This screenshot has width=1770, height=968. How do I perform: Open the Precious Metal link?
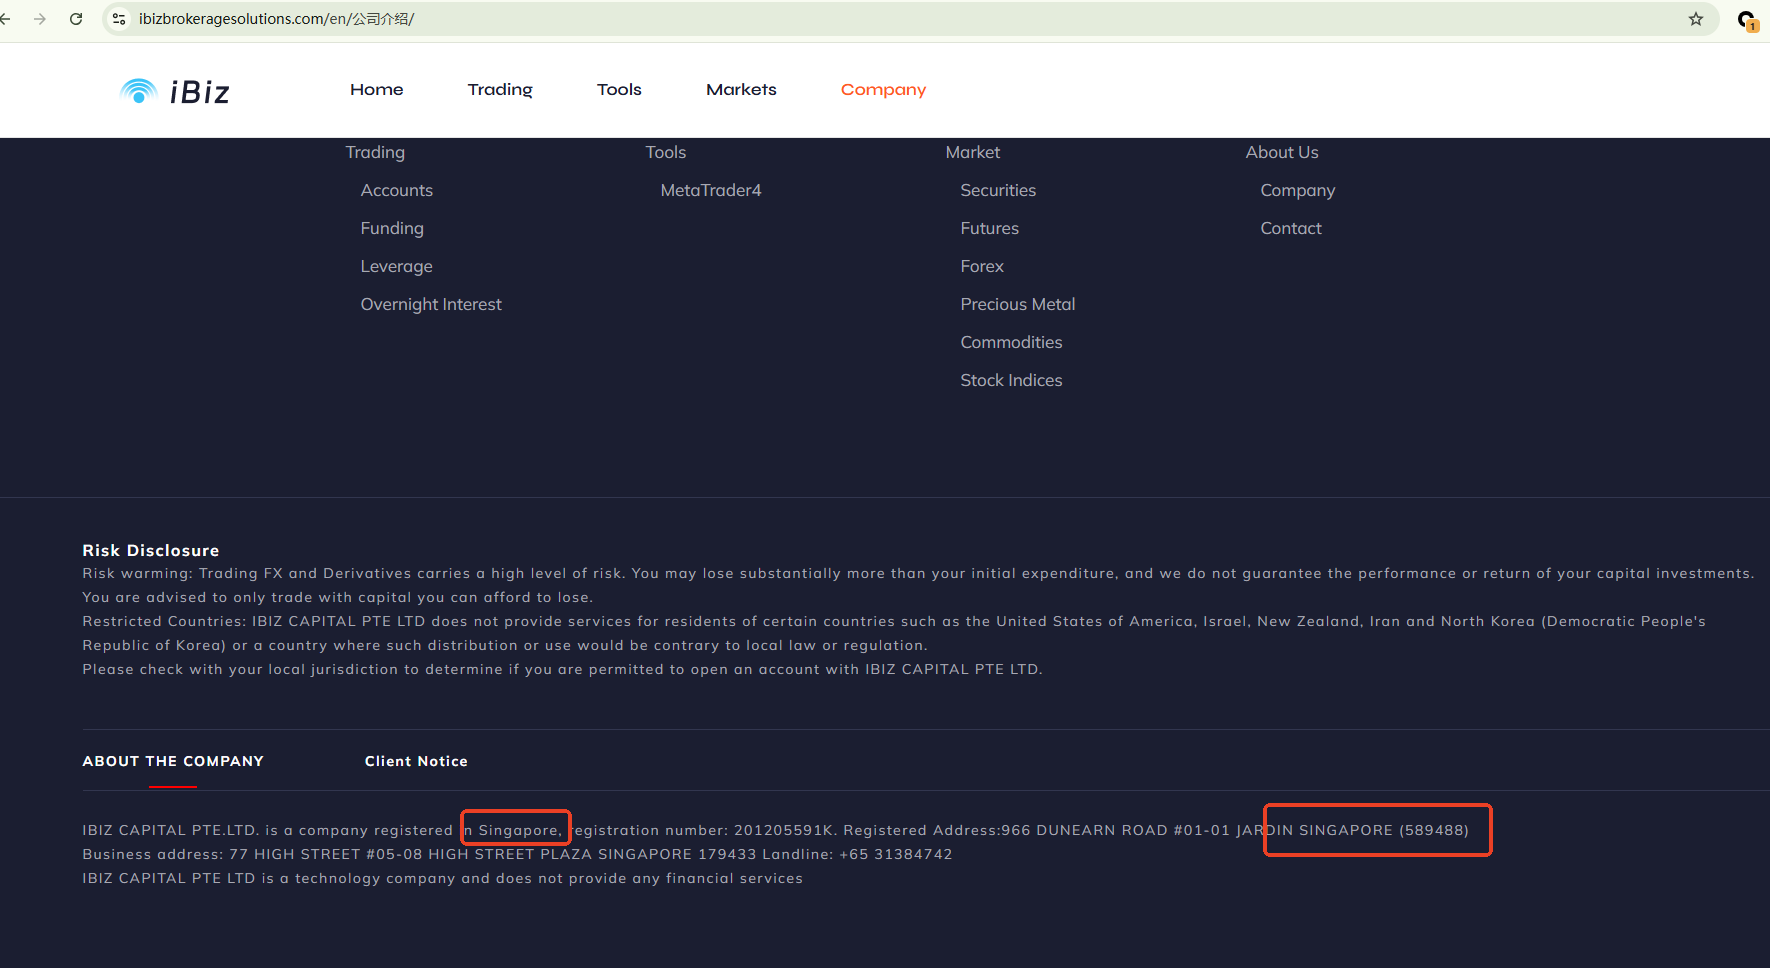1018,305
